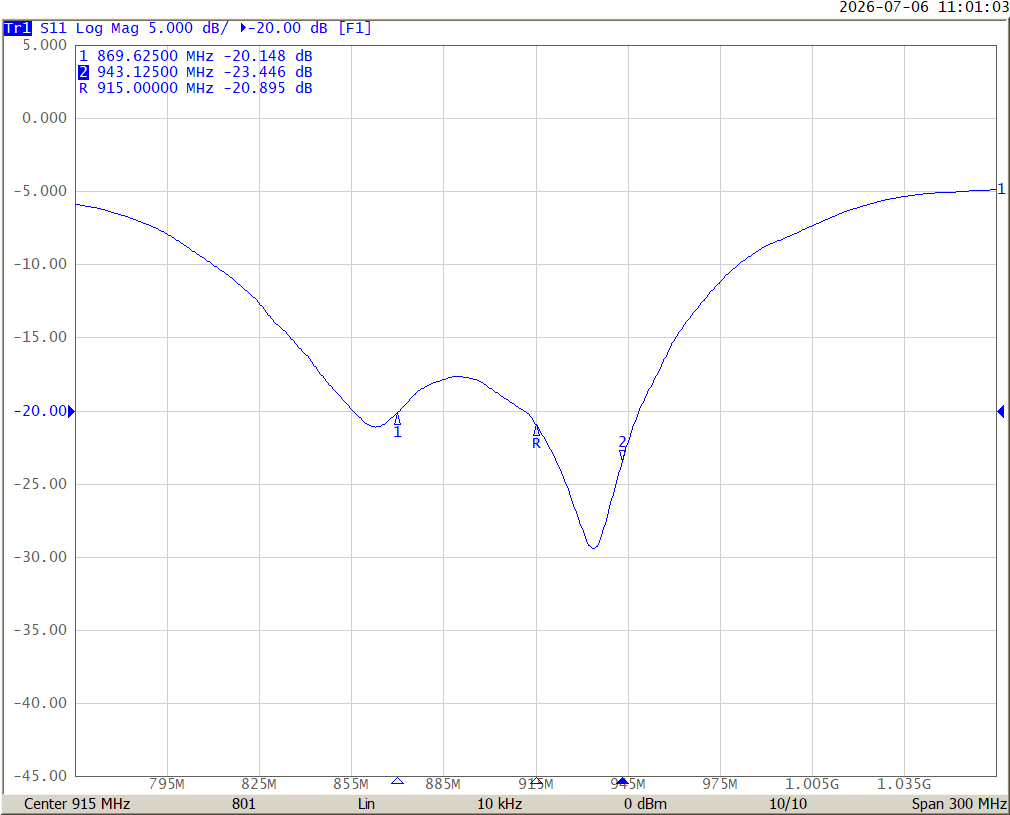Click right reference level arrow indicator
This screenshot has width=1010, height=815.
click(1000, 411)
